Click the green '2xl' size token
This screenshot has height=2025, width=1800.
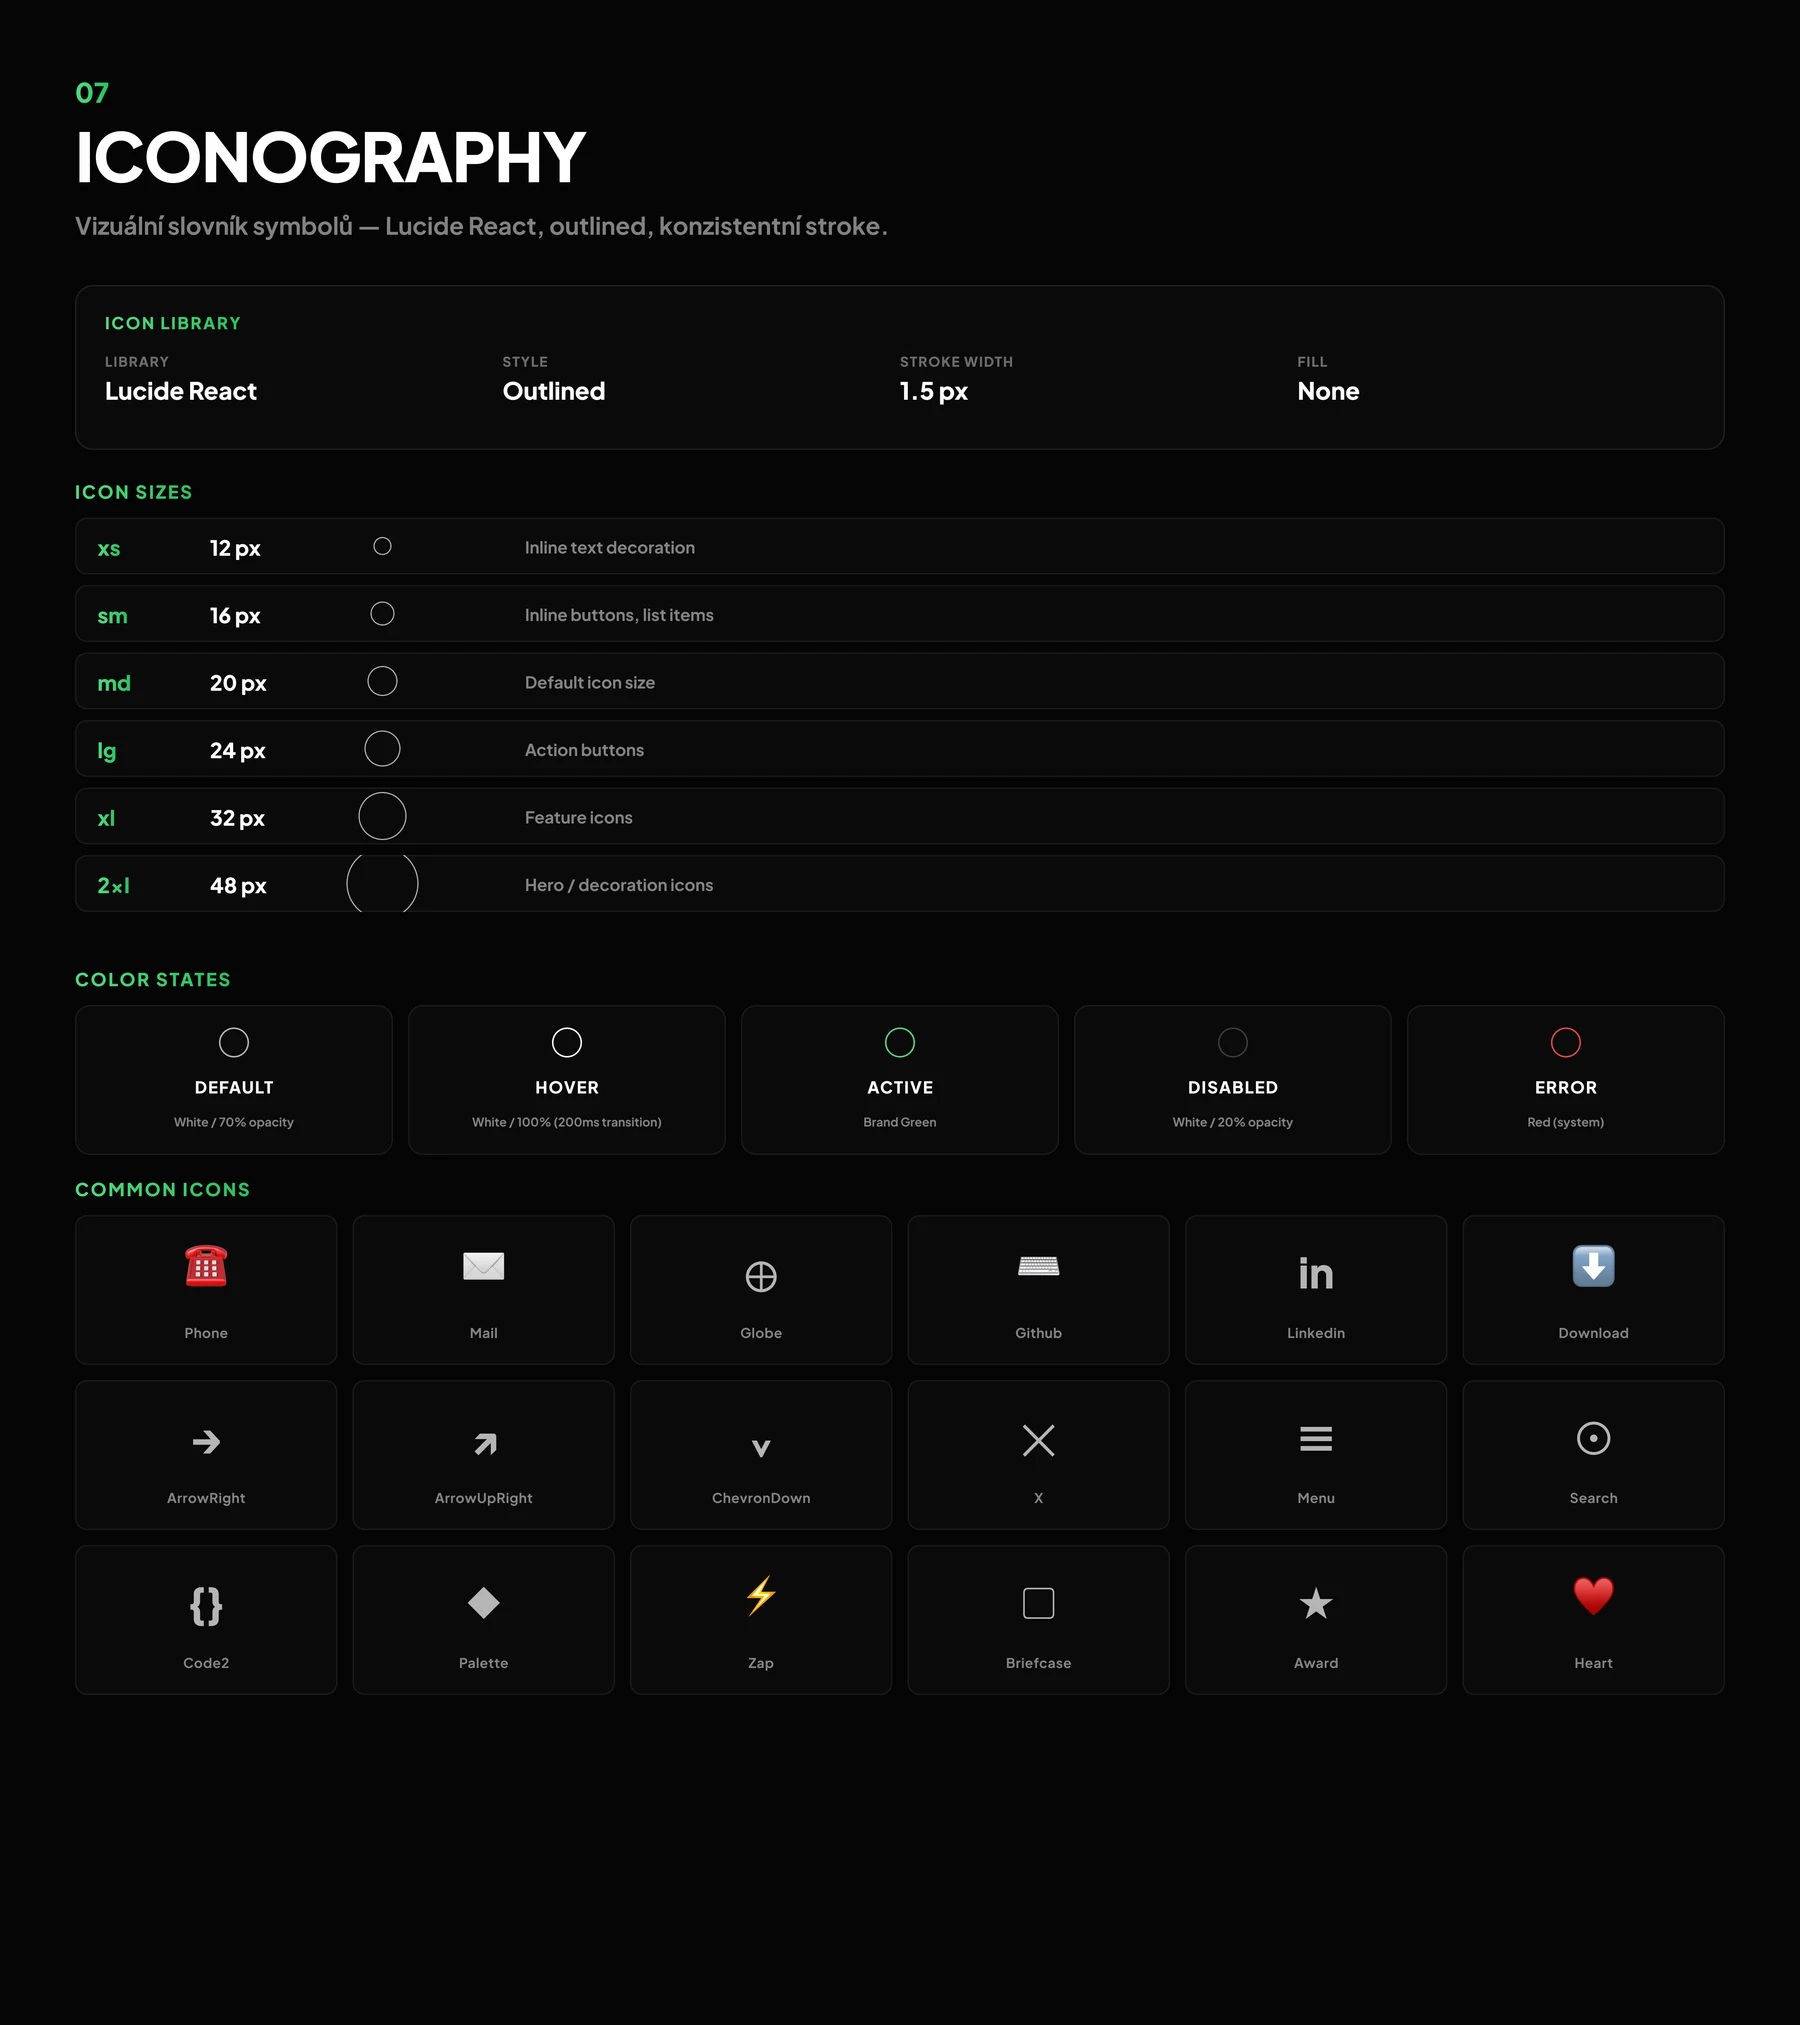pyautogui.click(x=113, y=885)
